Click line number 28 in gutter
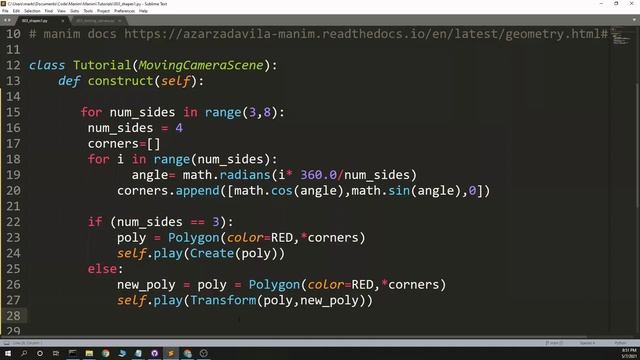 (x=13, y=316)
